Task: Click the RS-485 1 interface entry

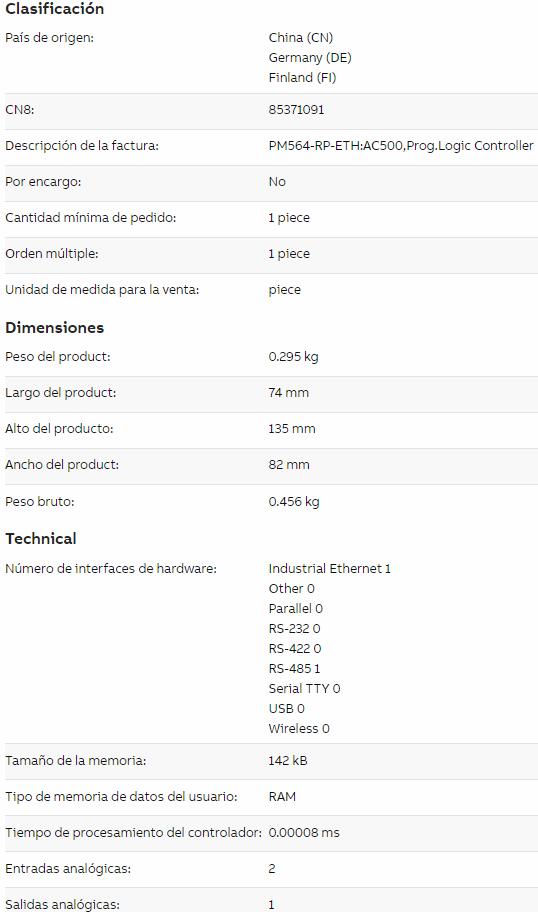Action: click(x=294, y=668)
